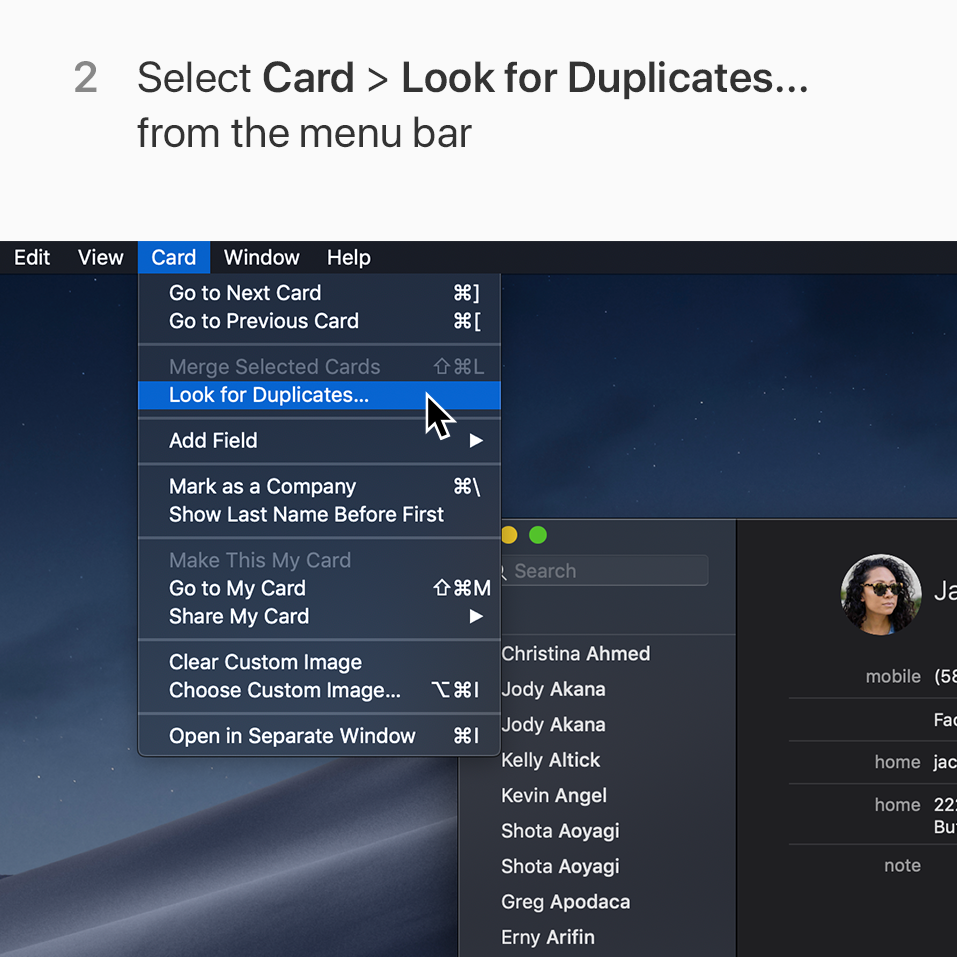Open the Edit menu

[32, 258]
